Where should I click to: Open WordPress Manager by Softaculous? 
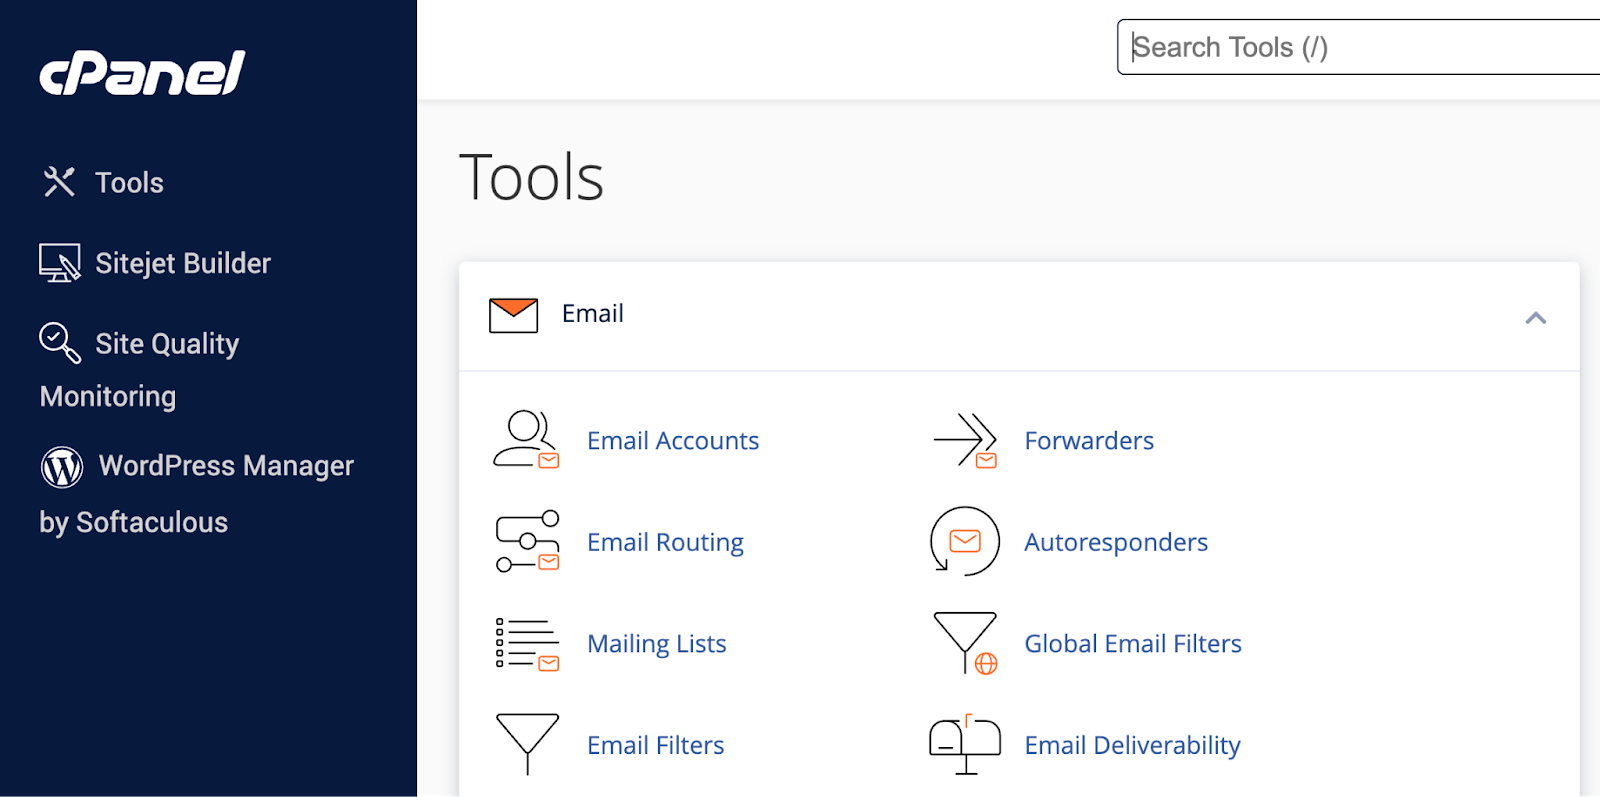click(x=197, y=494)
